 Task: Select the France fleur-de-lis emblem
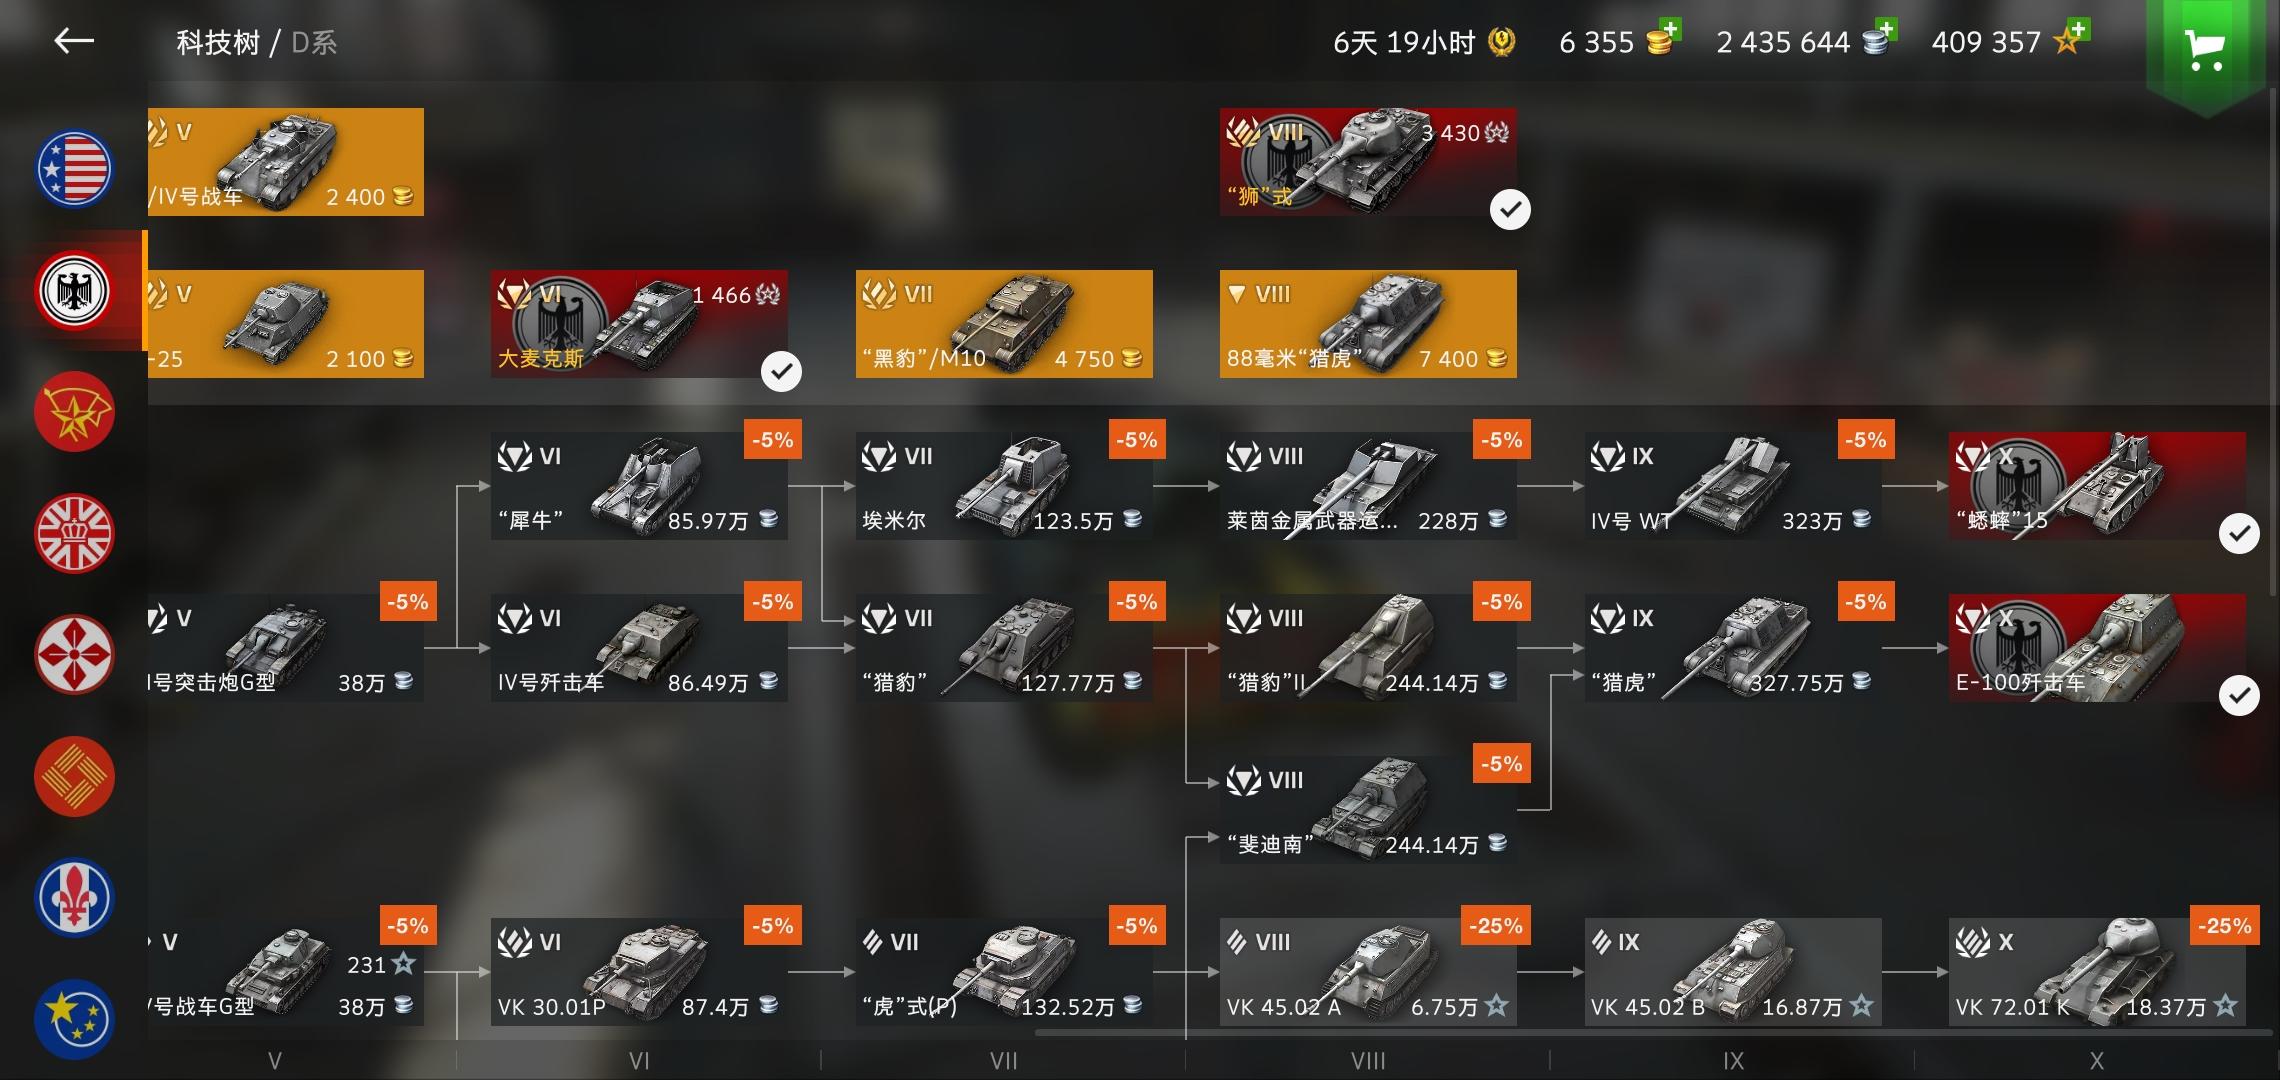pyautogui.click(x=74, y=898)
